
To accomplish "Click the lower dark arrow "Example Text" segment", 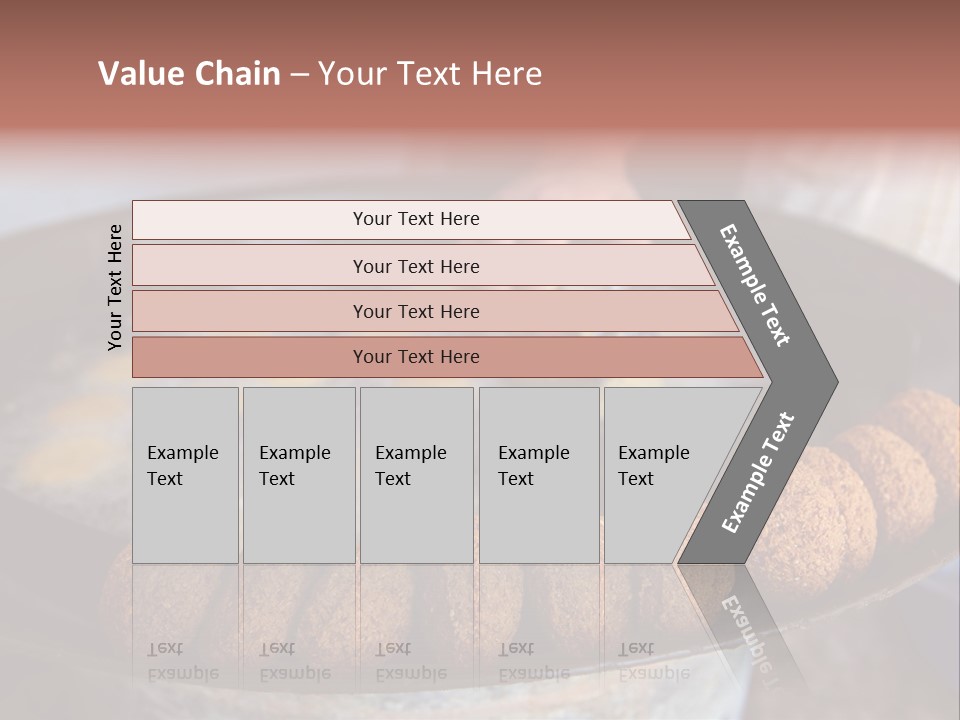I will click(758, 473).
